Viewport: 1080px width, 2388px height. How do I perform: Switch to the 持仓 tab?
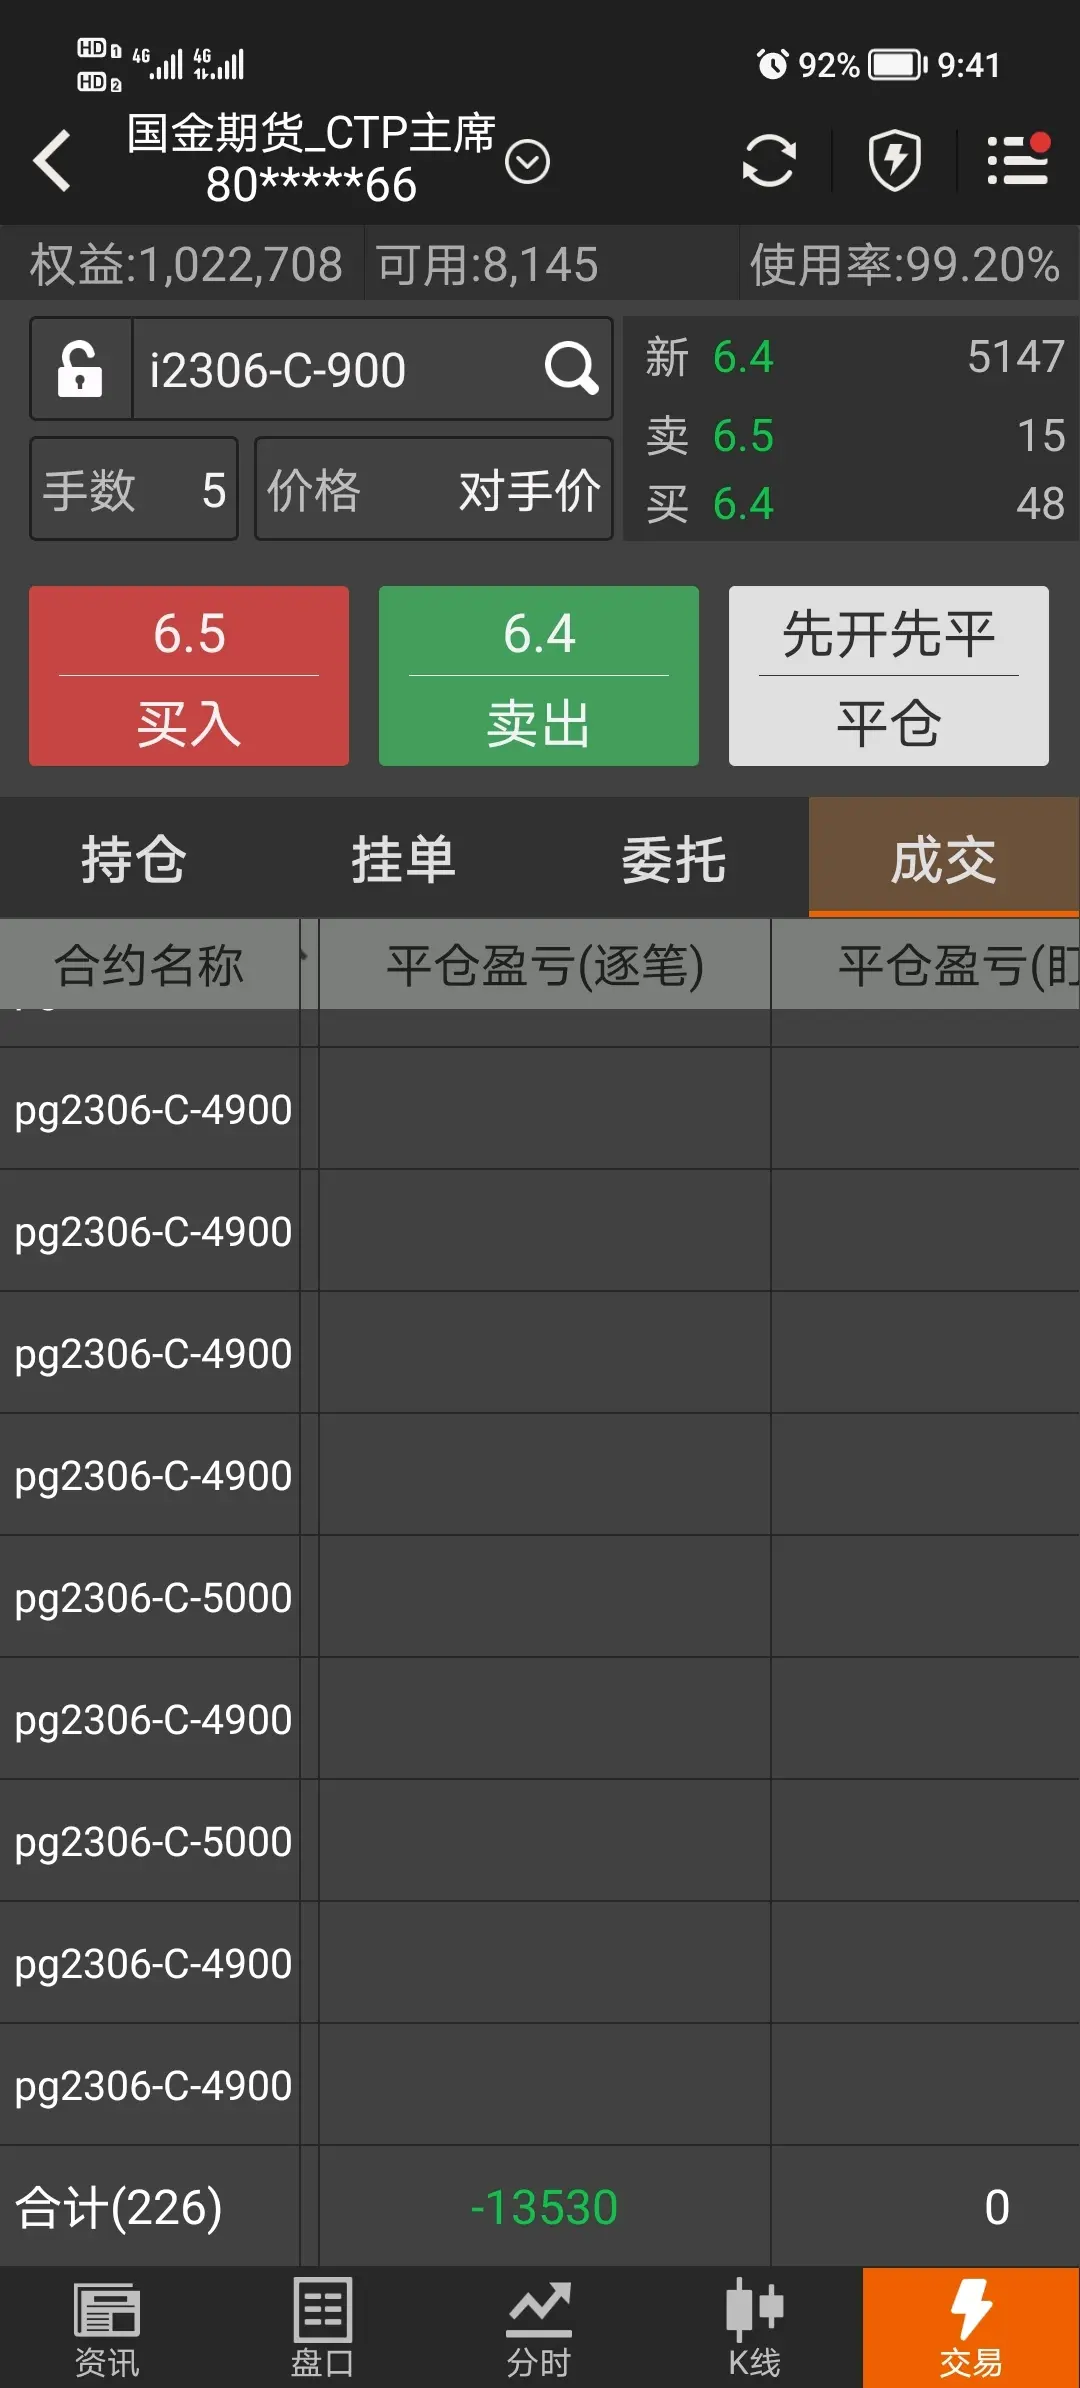[134, 859]
